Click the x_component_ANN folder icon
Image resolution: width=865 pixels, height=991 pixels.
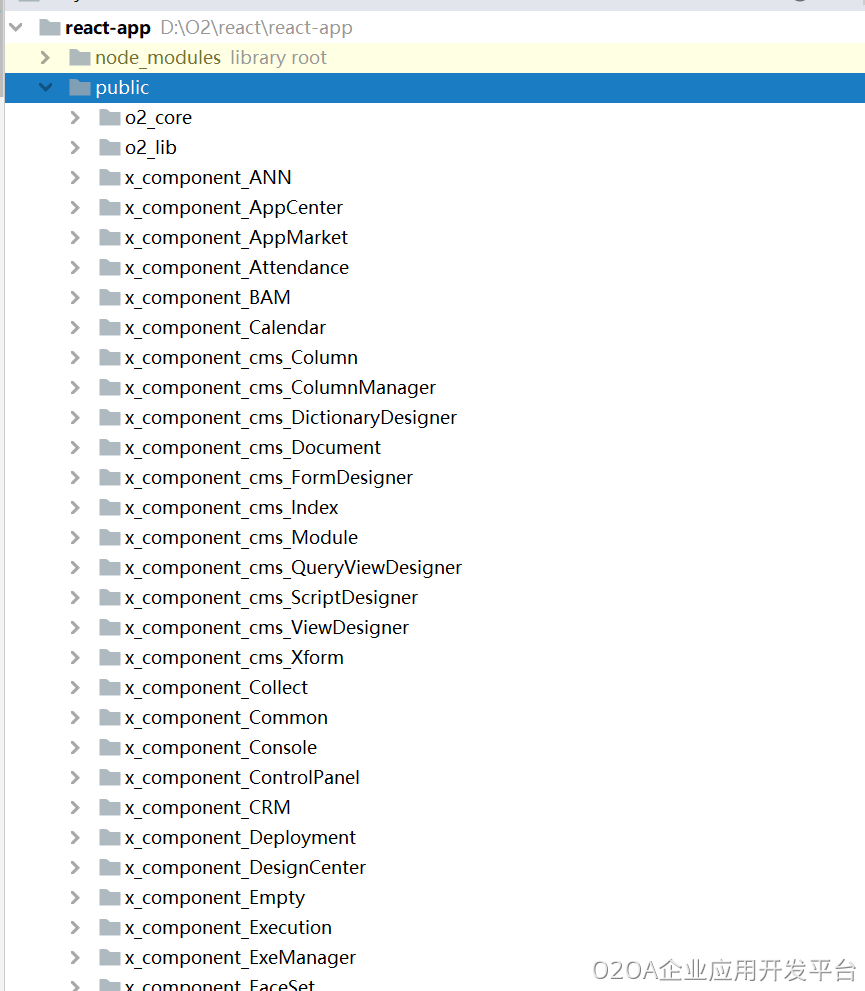click(109, 178)
